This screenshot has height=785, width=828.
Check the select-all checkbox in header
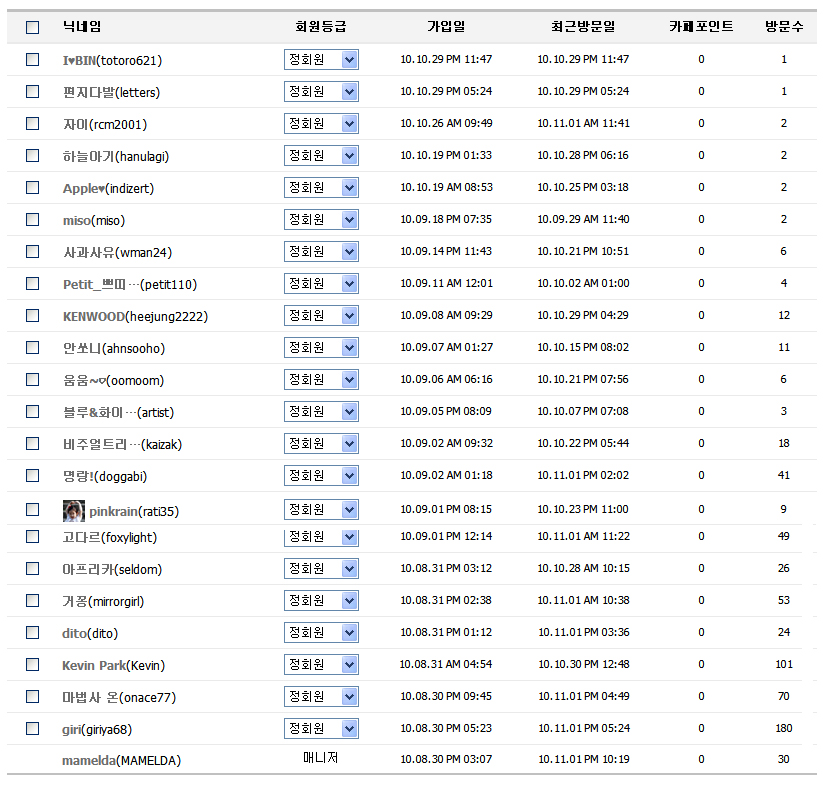pyautogui.click(x=33, y=28)
